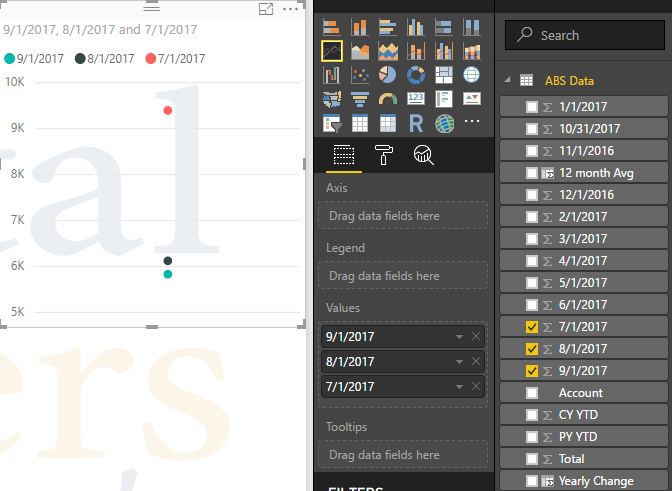Image resolution: width=672 pixels, height=491 pixels.
Task: Select the Card (123) visualization
Action: [x=416, y=99]
